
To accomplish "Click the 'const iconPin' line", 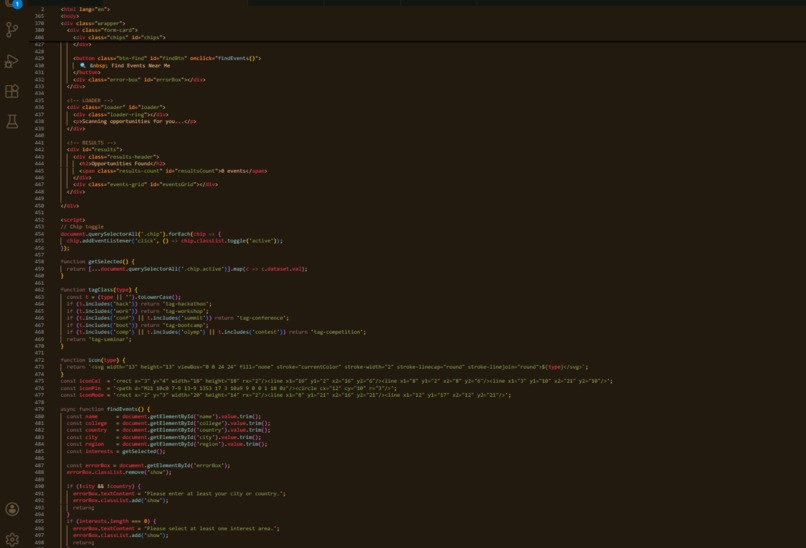I will [x=228, y=388].
